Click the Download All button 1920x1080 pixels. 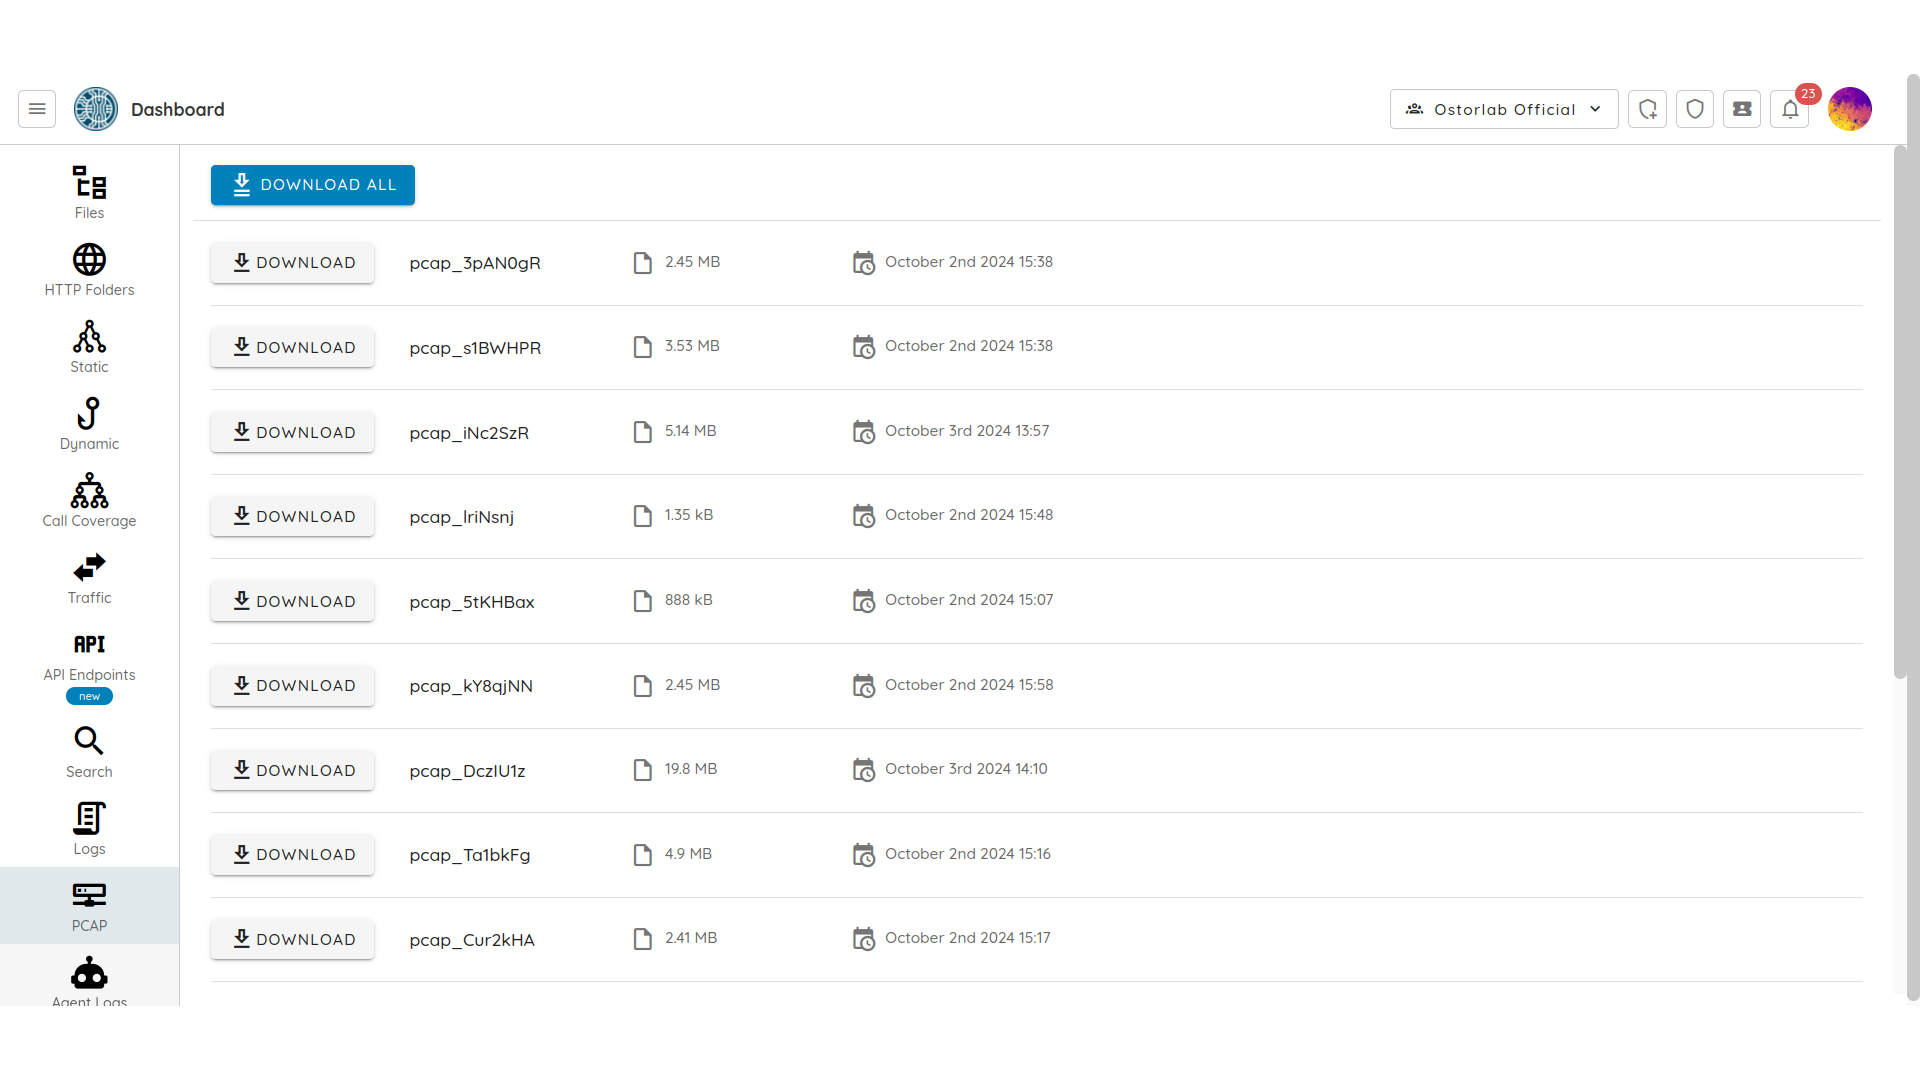[x=312, y=185]
